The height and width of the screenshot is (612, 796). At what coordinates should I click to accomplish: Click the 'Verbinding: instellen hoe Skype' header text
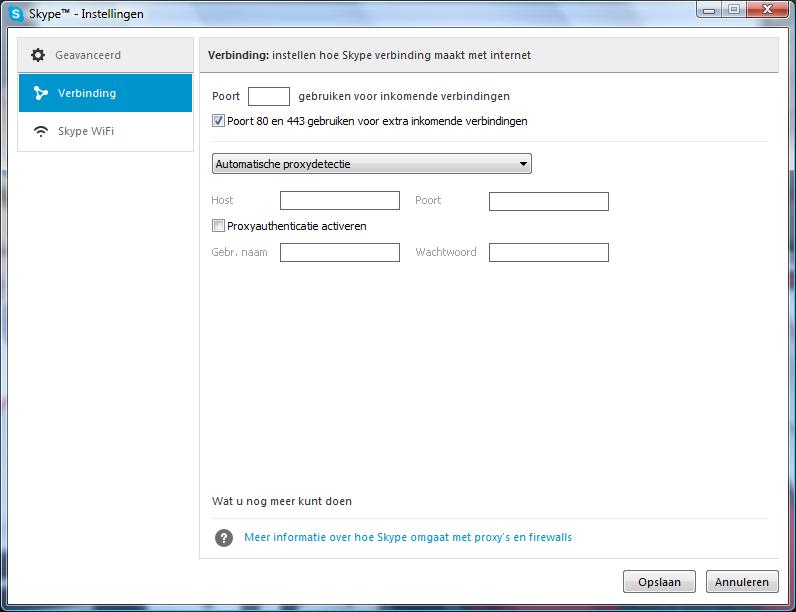click(x=369, y=55)
